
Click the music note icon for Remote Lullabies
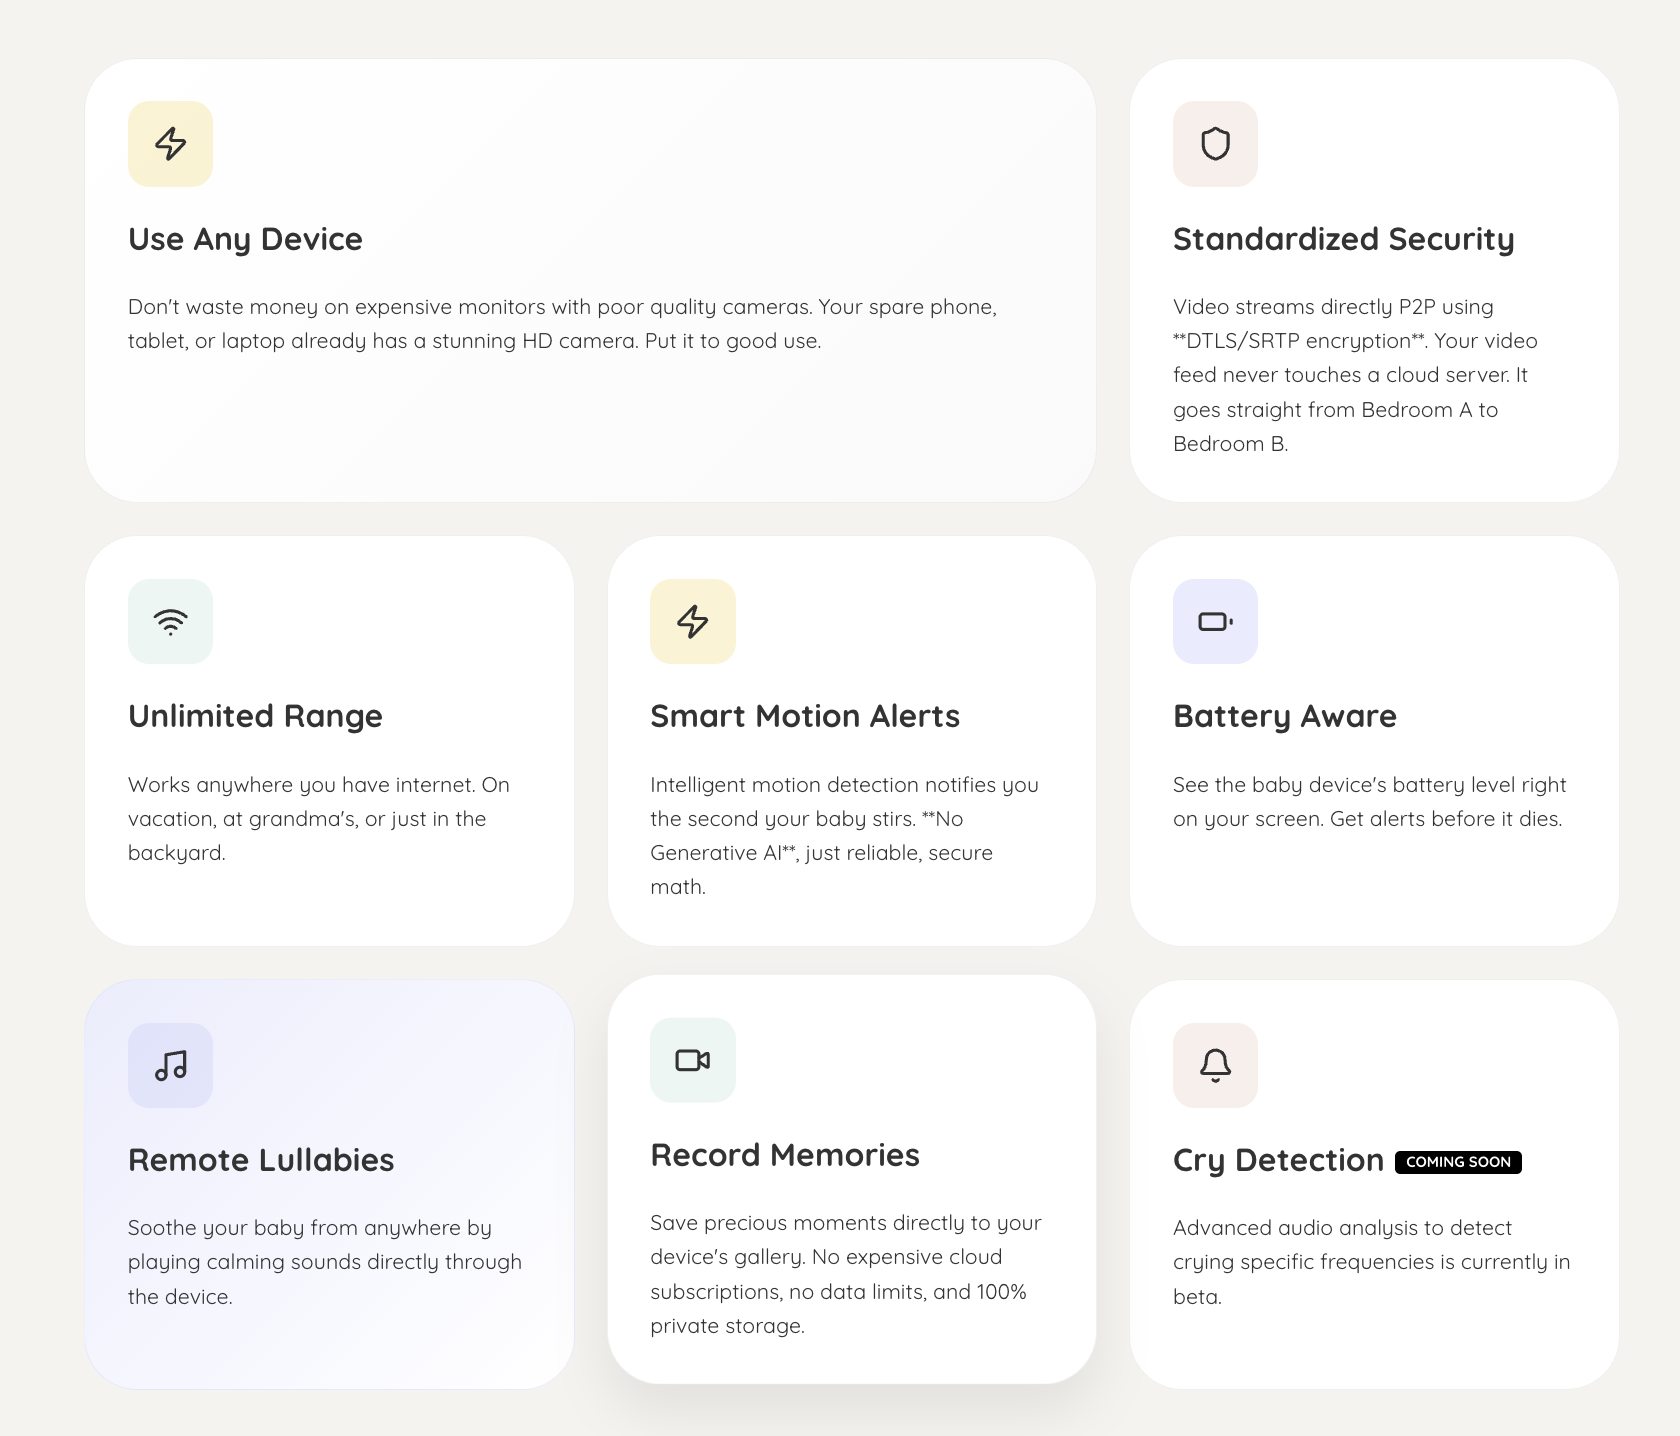click(170, 1065)
